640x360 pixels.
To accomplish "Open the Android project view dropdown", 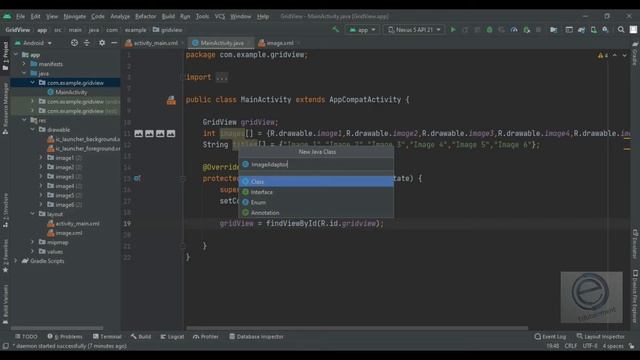I will pyautogui.click(x=34, y=43).
